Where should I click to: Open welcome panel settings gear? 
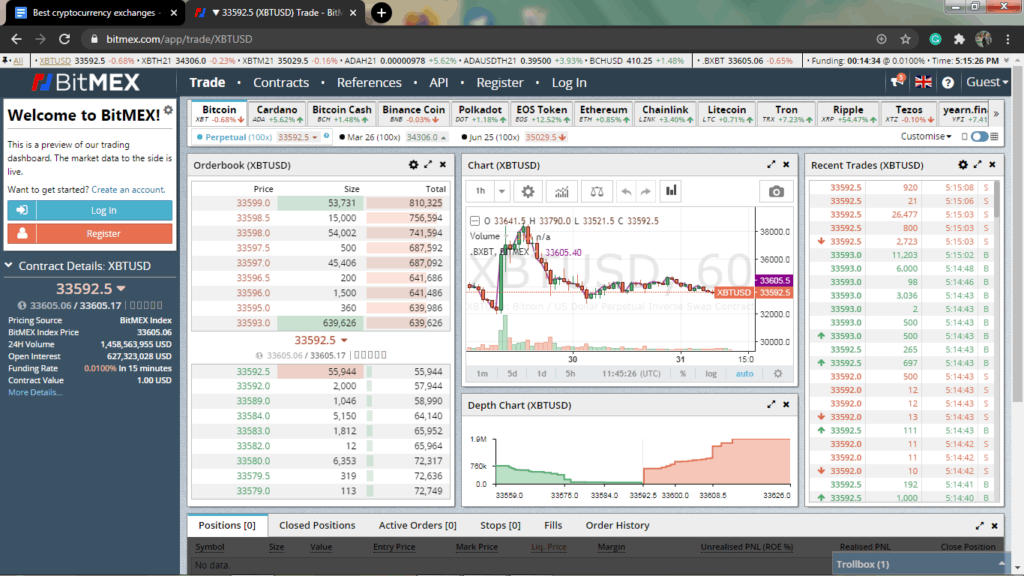pyautogui.click(x=168, y=110)
